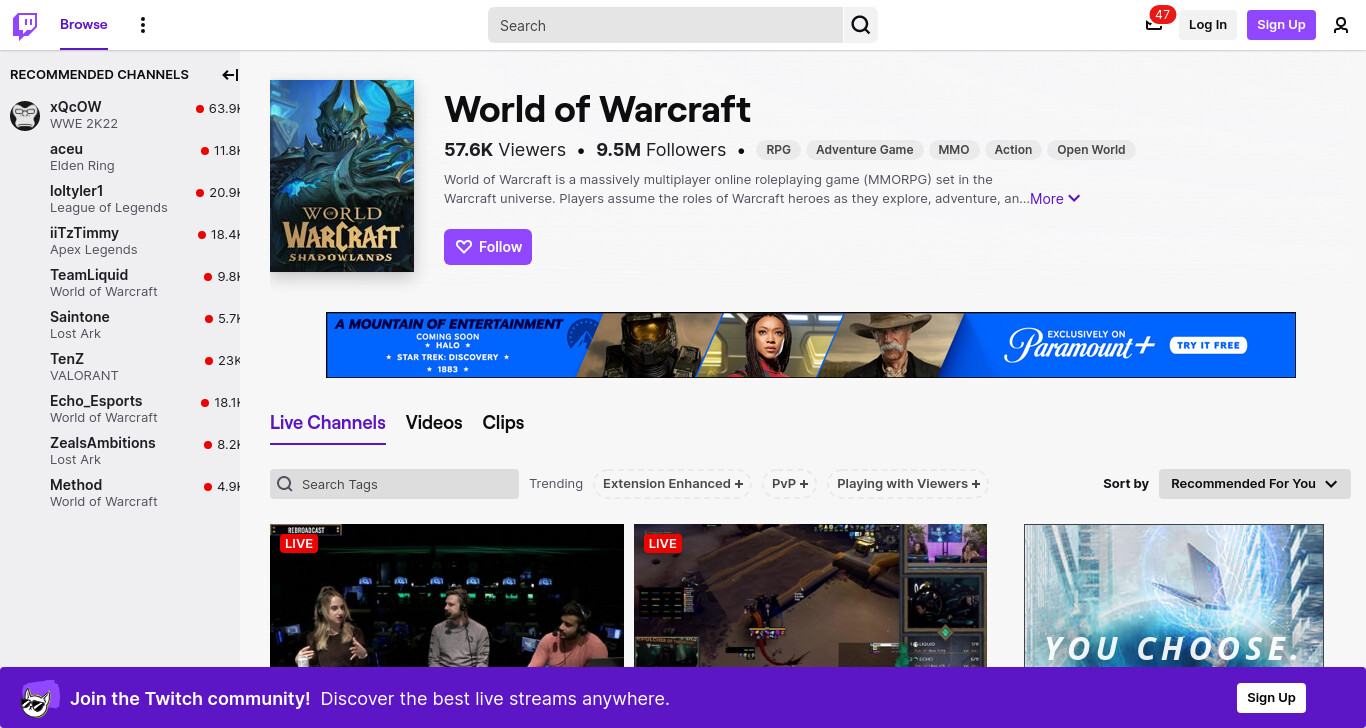Open the user profile icon menu
The height and width of the screenshot is (728, 1366).
tap(1341, 25)
